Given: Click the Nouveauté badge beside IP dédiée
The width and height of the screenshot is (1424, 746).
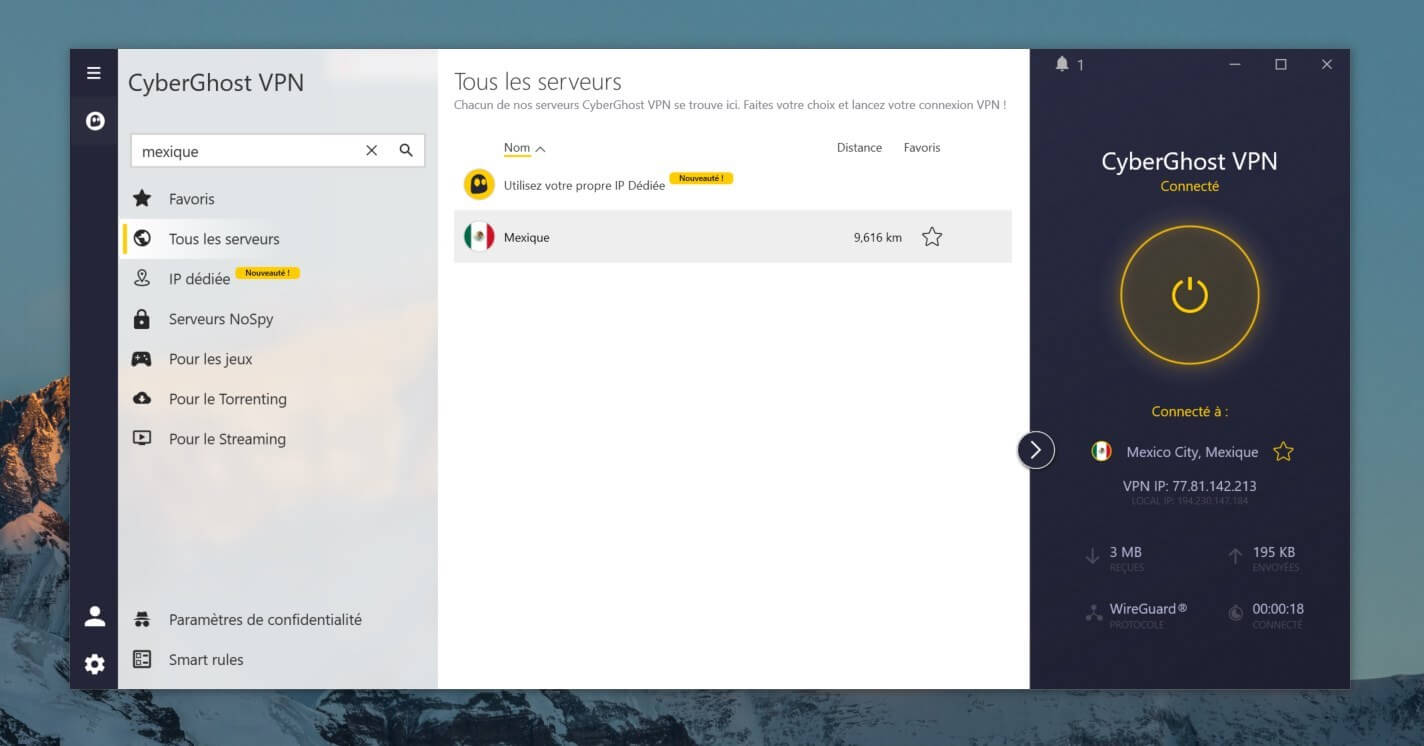Looking at the screenshot, I should pos(268,273).
